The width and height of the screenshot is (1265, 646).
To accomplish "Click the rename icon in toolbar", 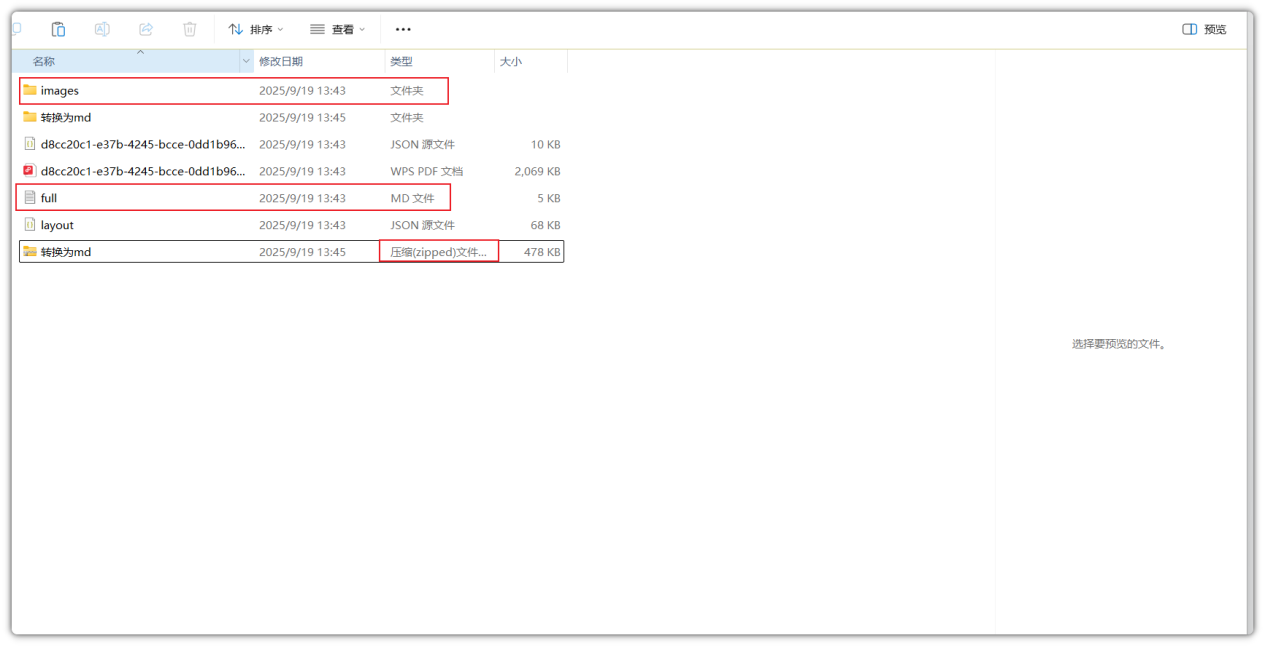I will [x=102, y=29].
